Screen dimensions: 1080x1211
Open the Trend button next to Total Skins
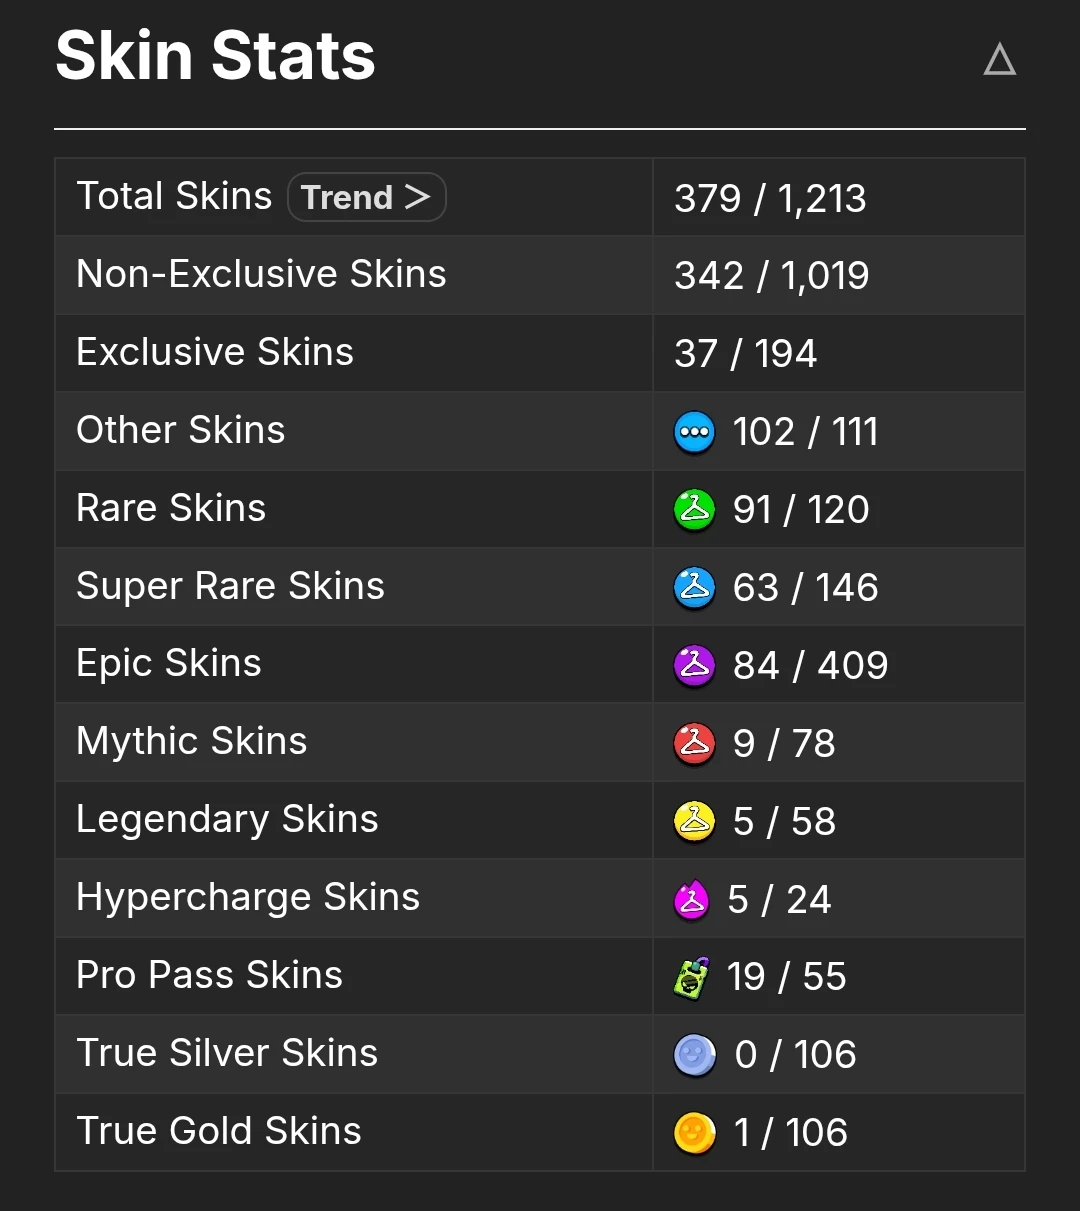pos(366,197)
